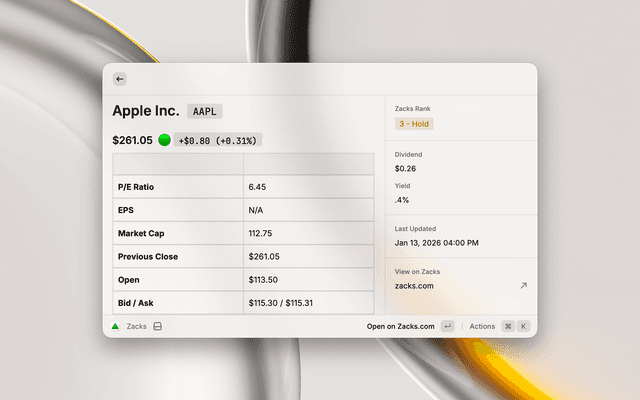Click the Apple Inc. heading

[x=146, y=111]
